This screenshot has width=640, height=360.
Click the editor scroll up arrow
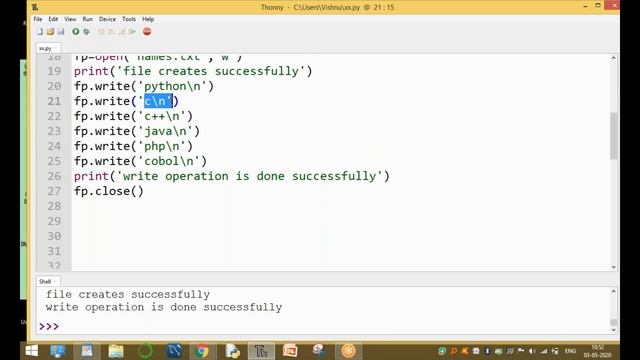click(x=613, y=58)
